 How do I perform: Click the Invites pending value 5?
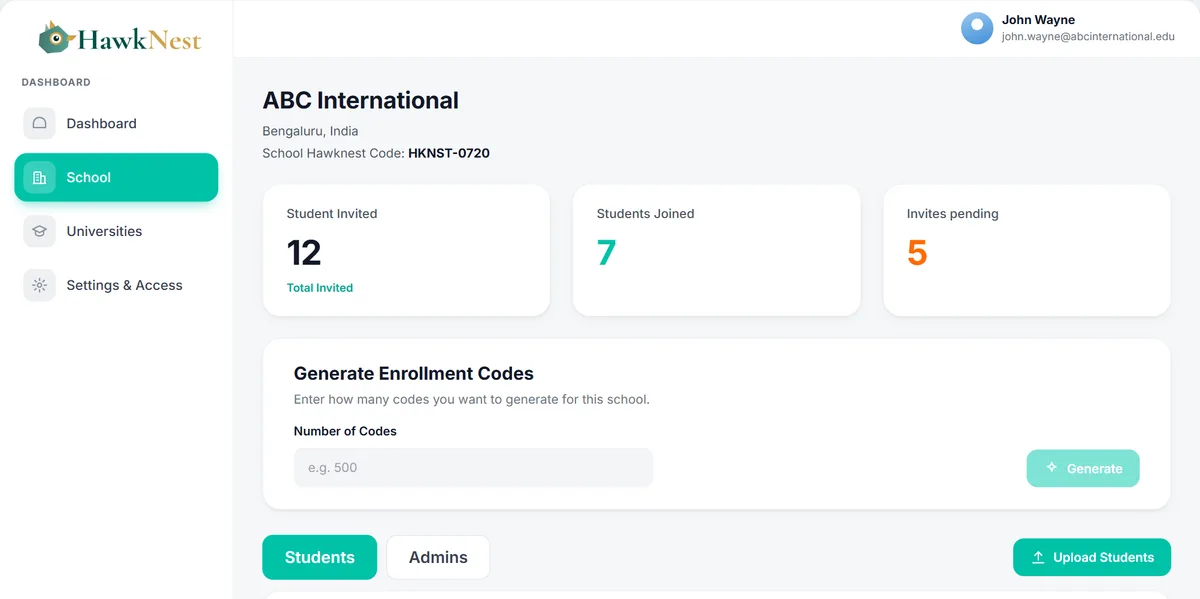(917, 253)
